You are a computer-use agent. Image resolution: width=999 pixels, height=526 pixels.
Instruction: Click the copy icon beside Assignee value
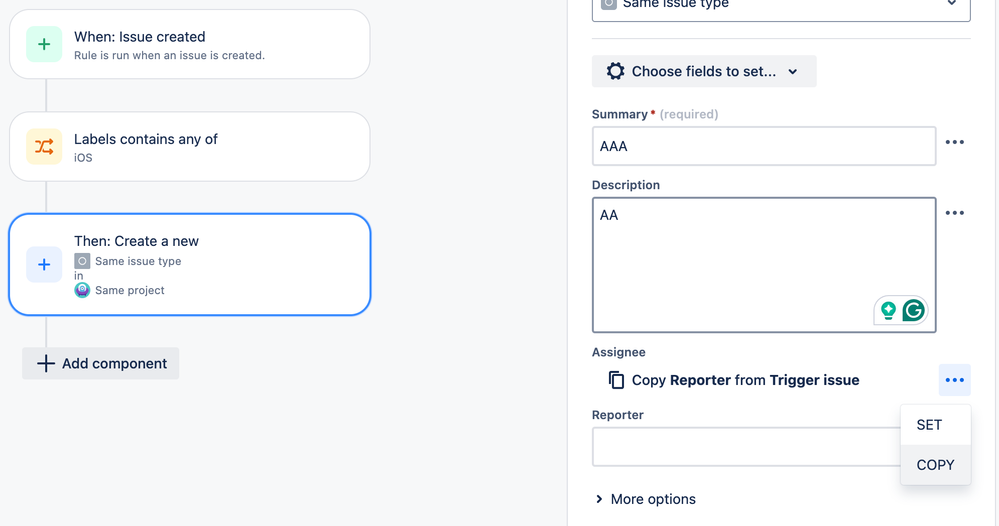pos(616,380)
